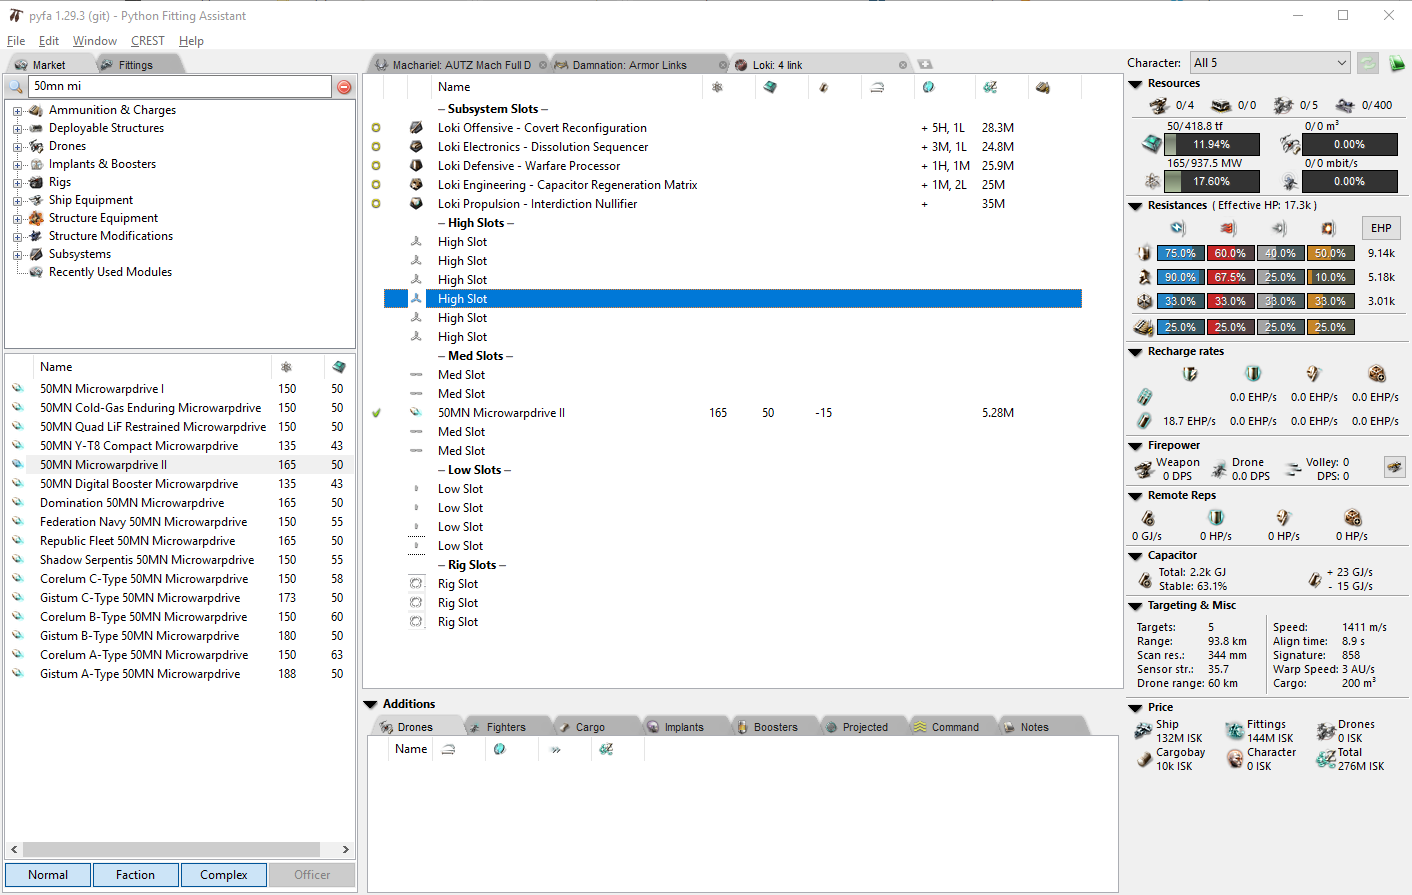Collapse the Resources panel section
1412x895 pixels.
point(1135,84)
